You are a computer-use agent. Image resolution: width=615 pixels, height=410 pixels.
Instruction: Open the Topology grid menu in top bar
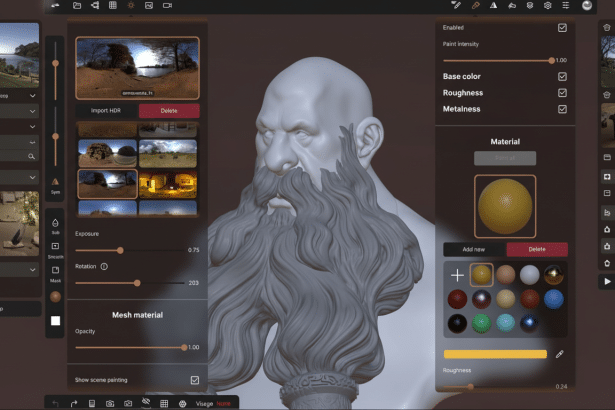click(x=113, y=5)
